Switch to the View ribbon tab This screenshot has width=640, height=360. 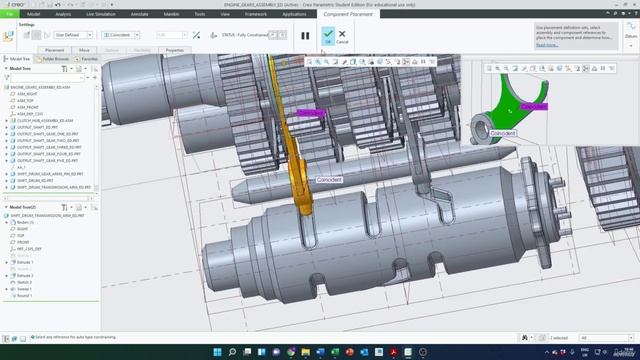point(225,14)
